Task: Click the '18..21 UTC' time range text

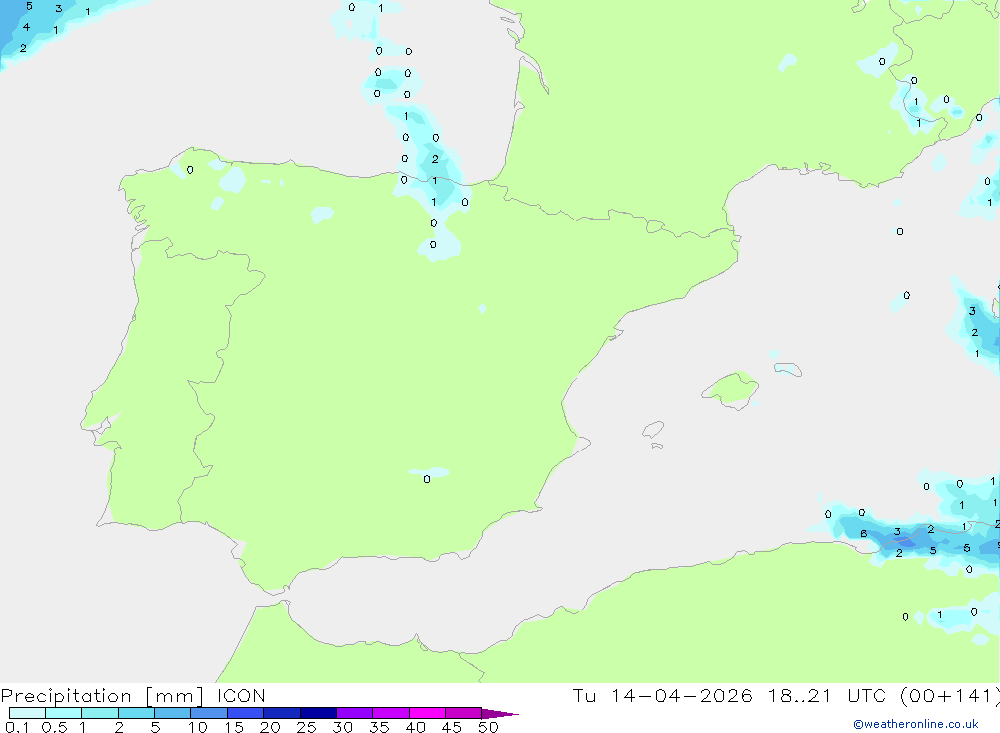Action: pyautogui.click(x=827, y=695)
